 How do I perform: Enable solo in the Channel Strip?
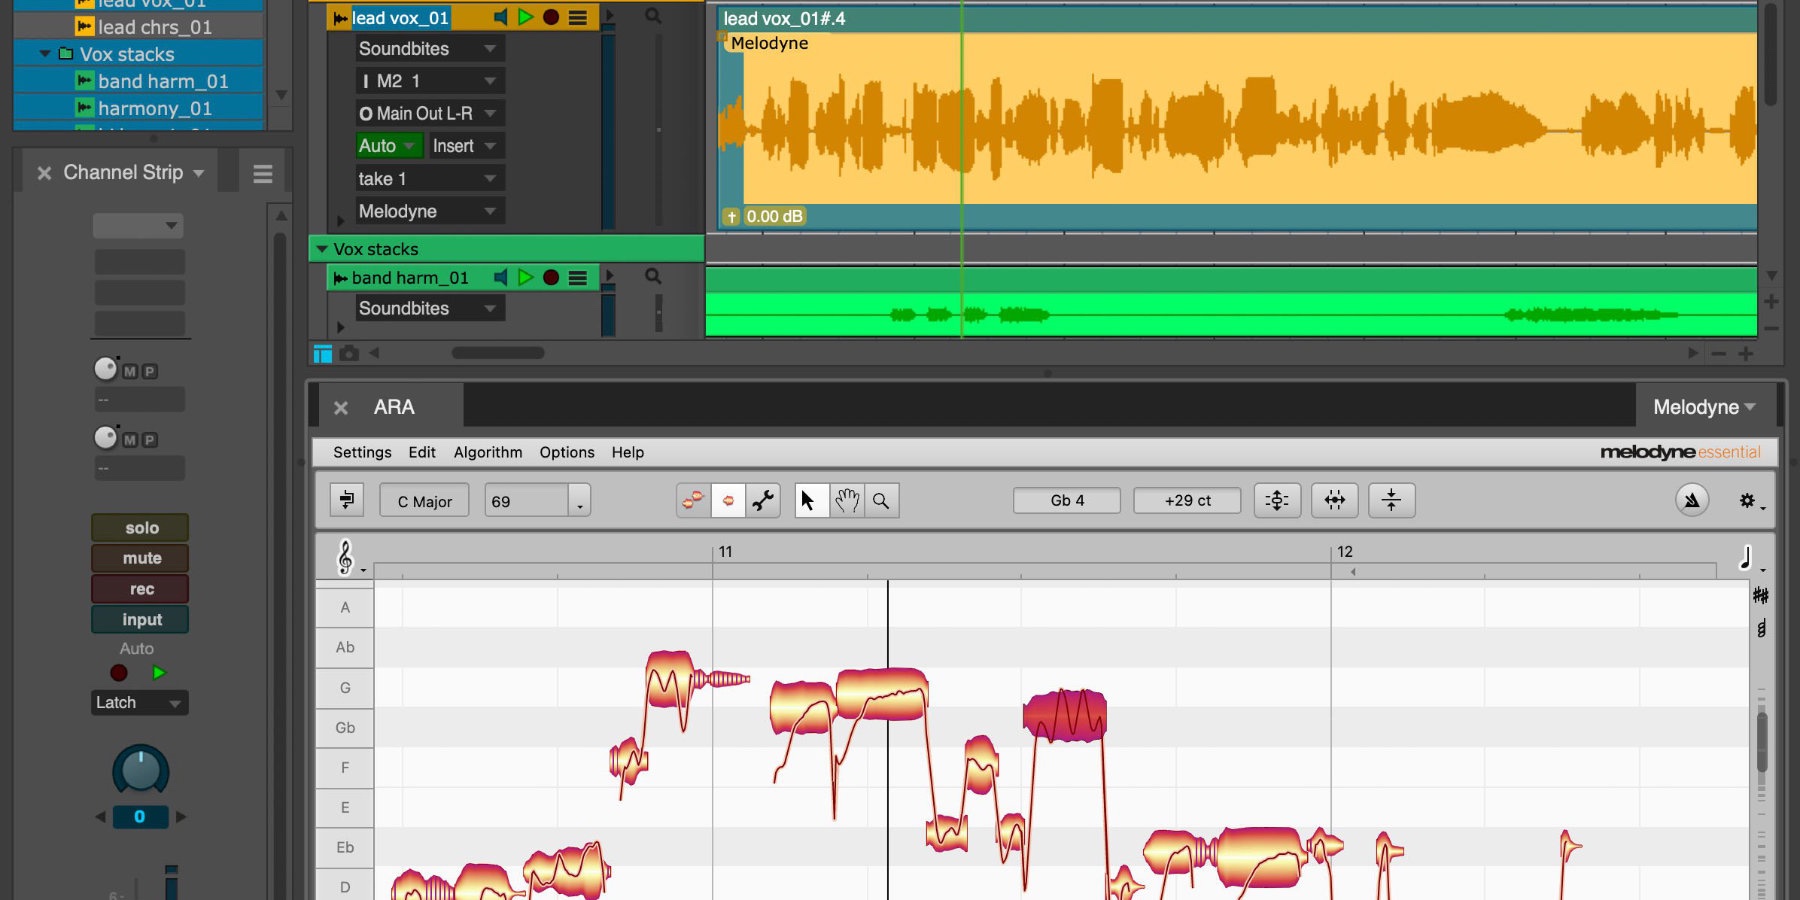(x=141, y=528)
